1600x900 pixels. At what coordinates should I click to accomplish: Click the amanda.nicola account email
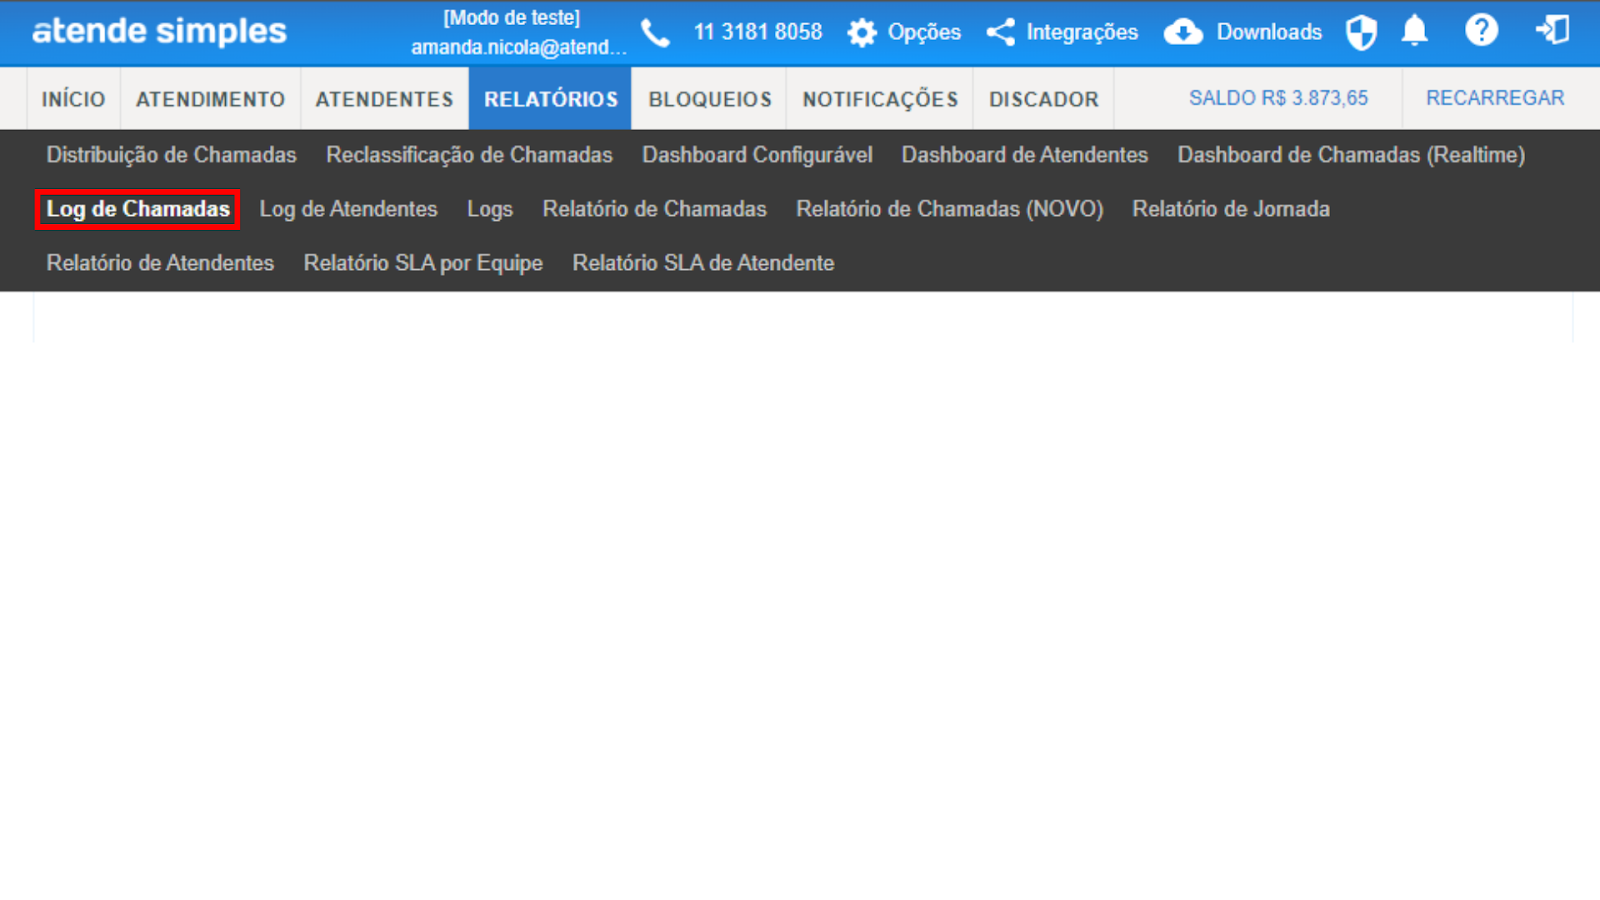click(x=519, y=47)
